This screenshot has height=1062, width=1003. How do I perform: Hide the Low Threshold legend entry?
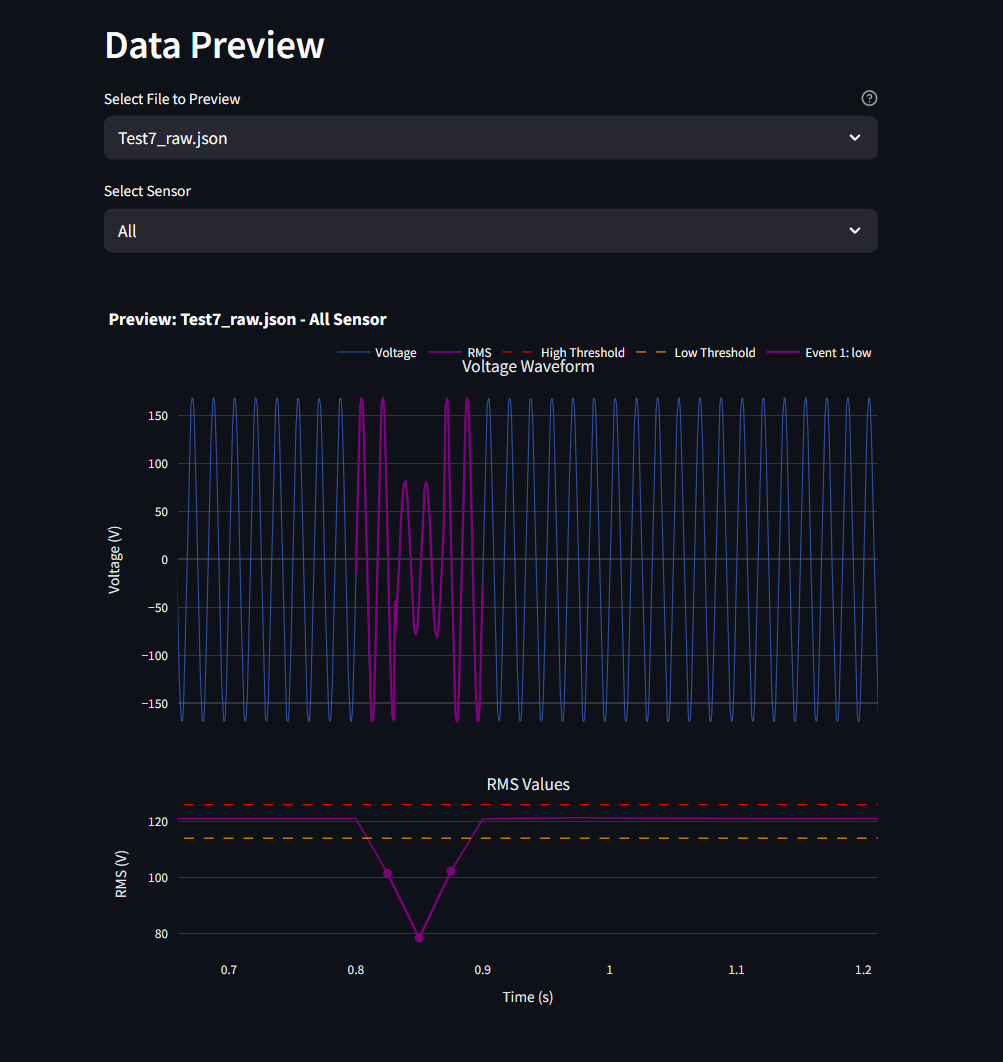(697, 353)
